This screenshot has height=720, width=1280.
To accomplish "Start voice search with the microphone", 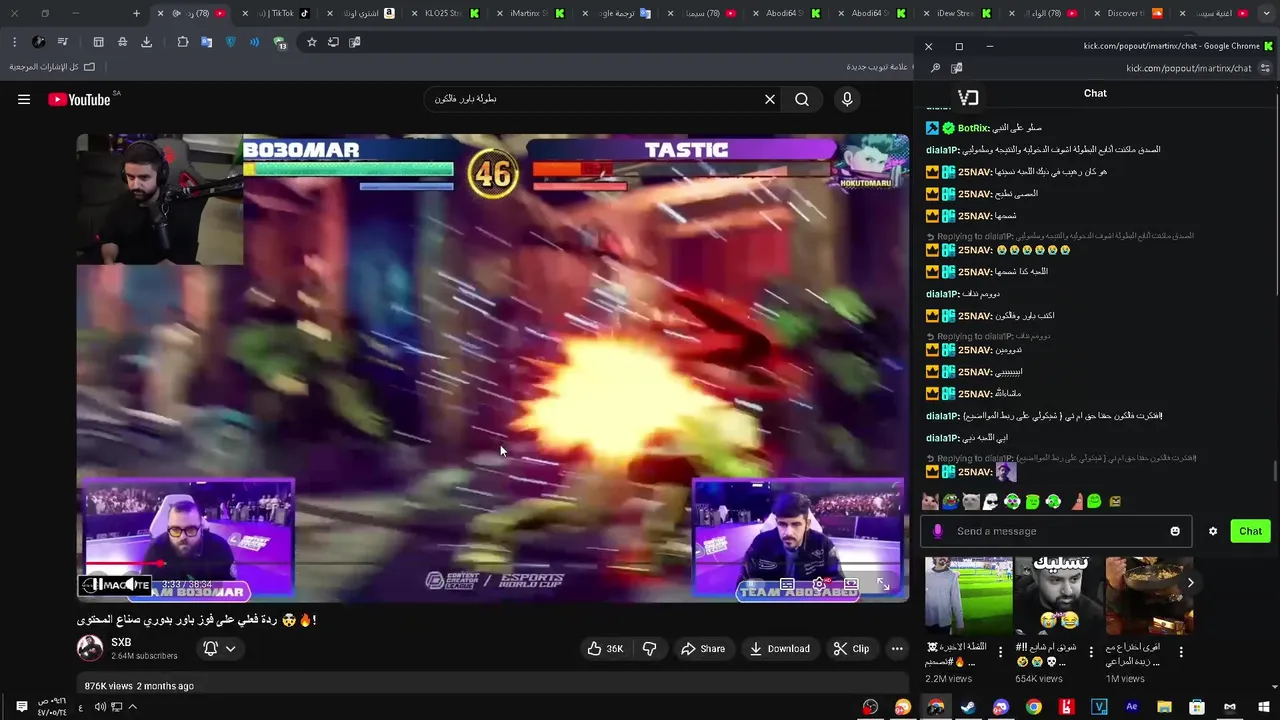I will coord(847,99).
